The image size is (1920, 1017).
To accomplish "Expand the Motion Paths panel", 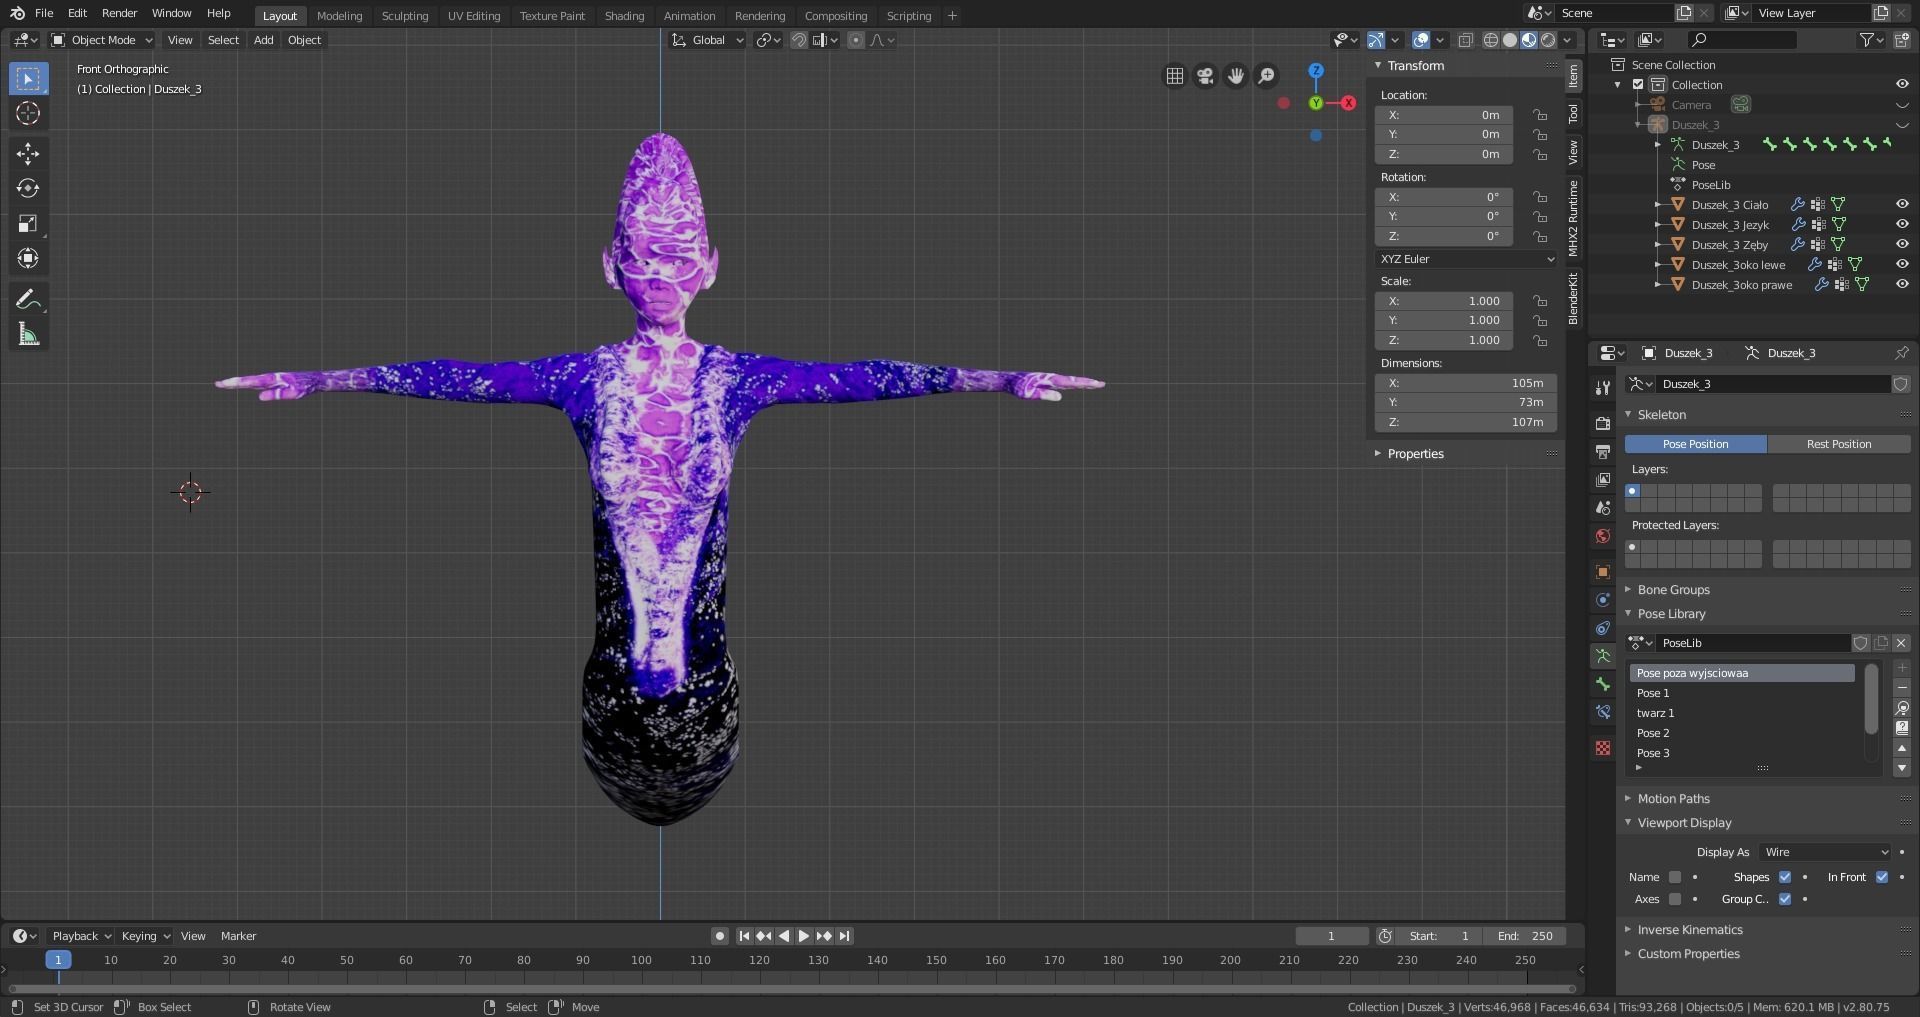I will [x=1673, y=799].
